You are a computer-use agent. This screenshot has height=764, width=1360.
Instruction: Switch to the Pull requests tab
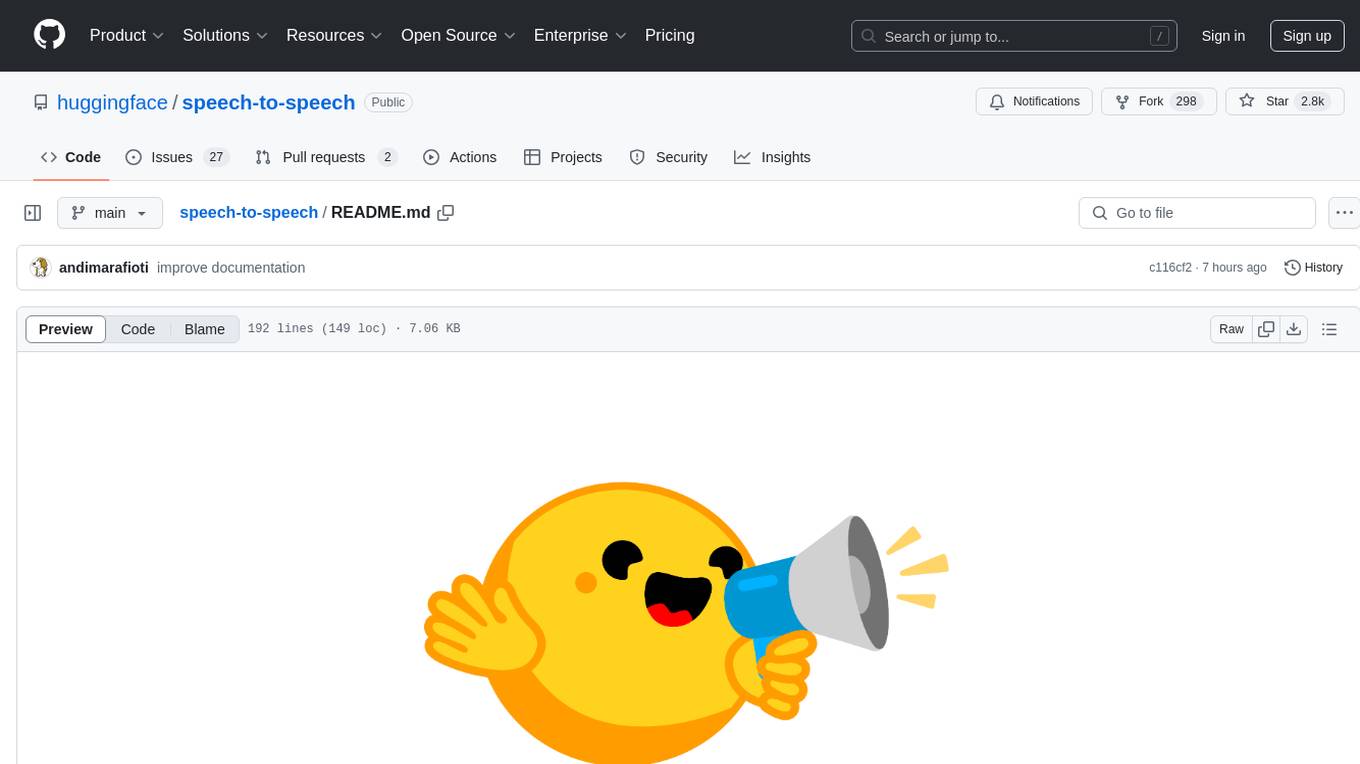(x=326, y=157)
